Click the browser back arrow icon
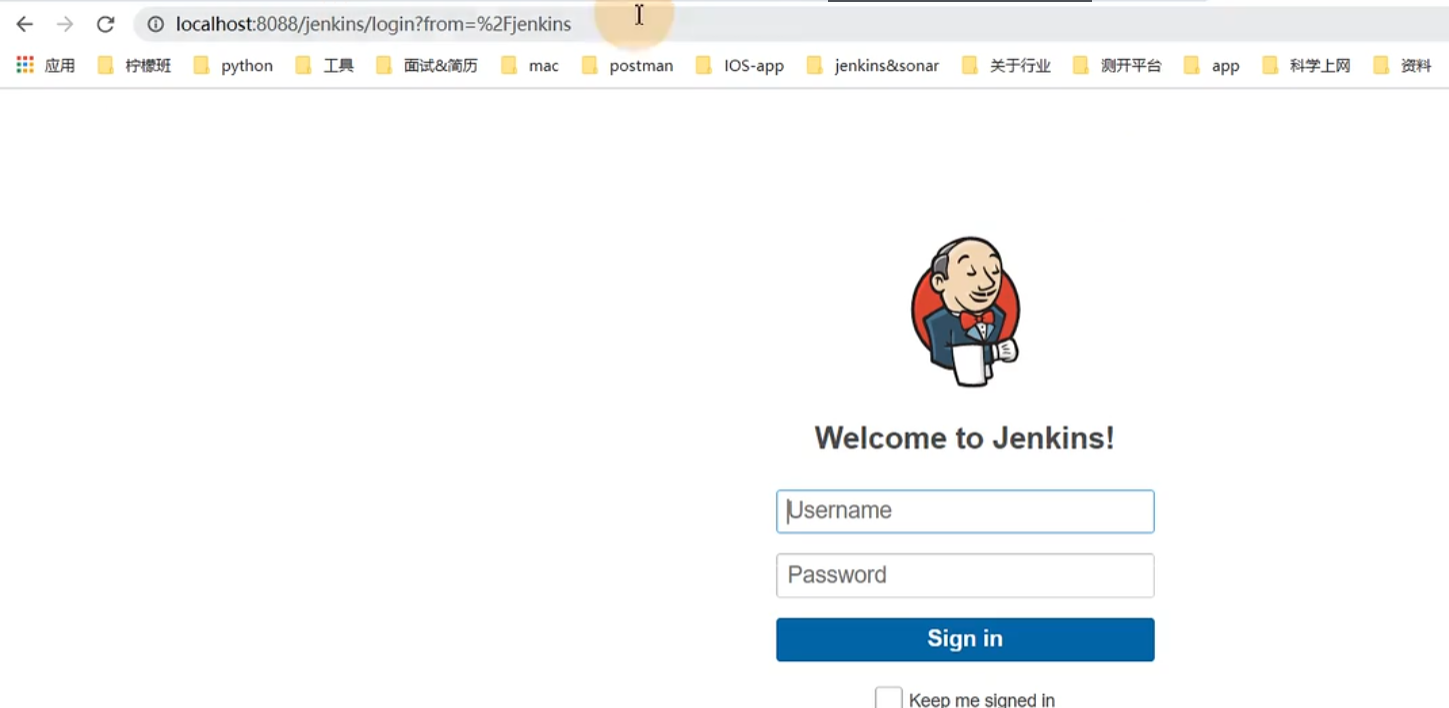The image size is (1449, 708). [23, 24]
